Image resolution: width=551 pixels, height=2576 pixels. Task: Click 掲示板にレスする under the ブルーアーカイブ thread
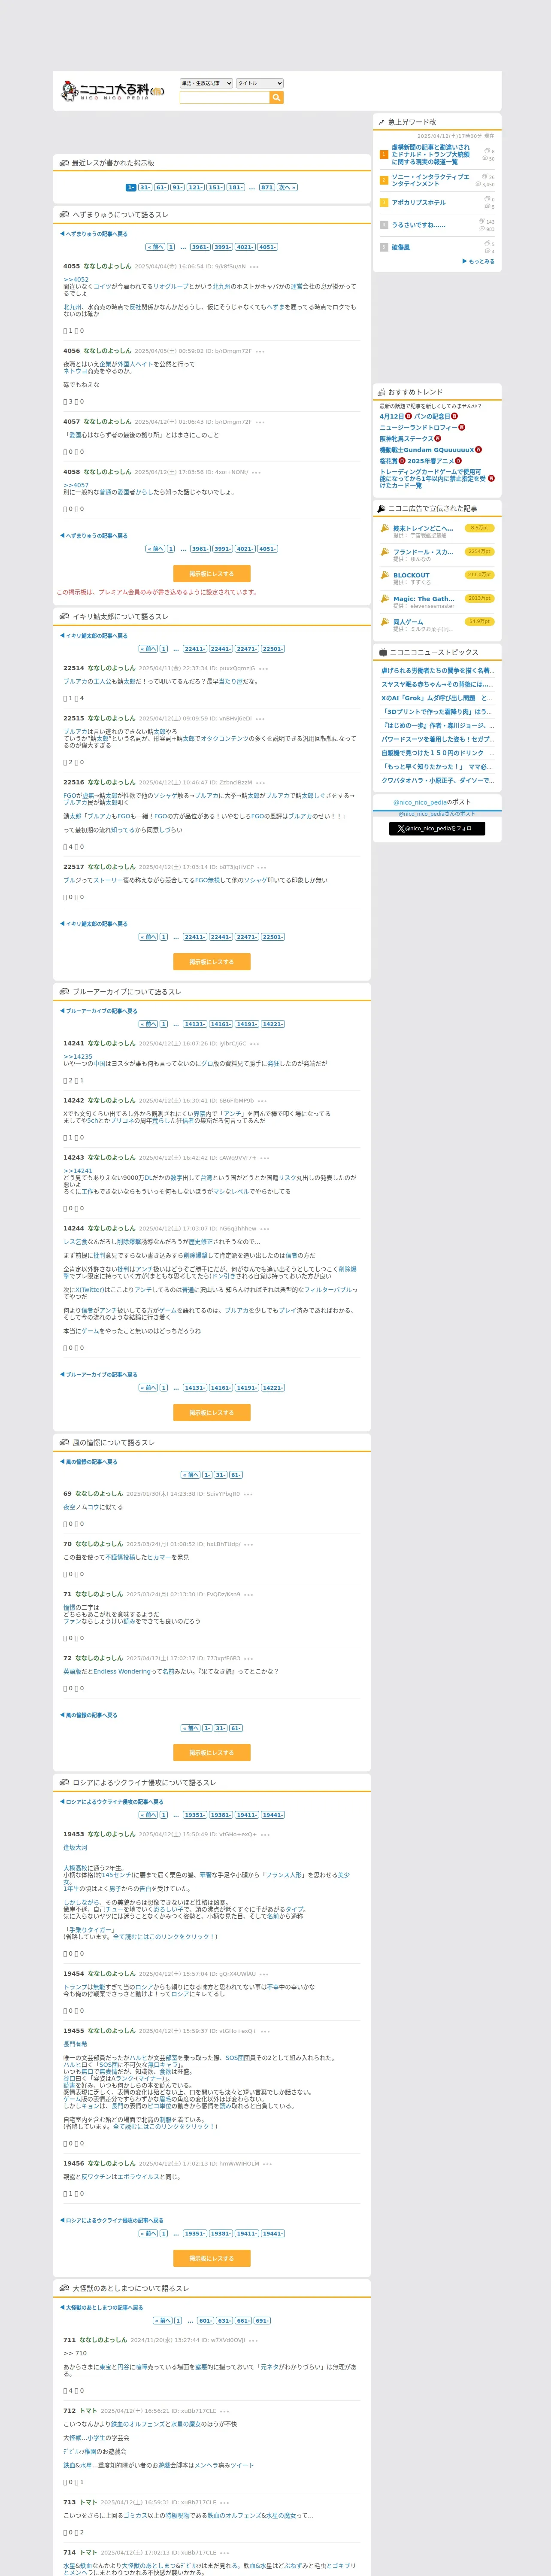(212, 1413)
